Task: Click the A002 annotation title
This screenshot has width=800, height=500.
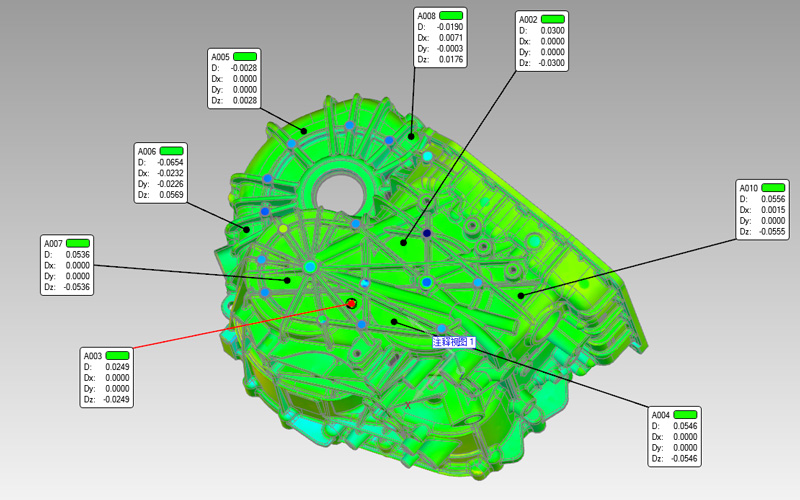Action: click(528, 19)
